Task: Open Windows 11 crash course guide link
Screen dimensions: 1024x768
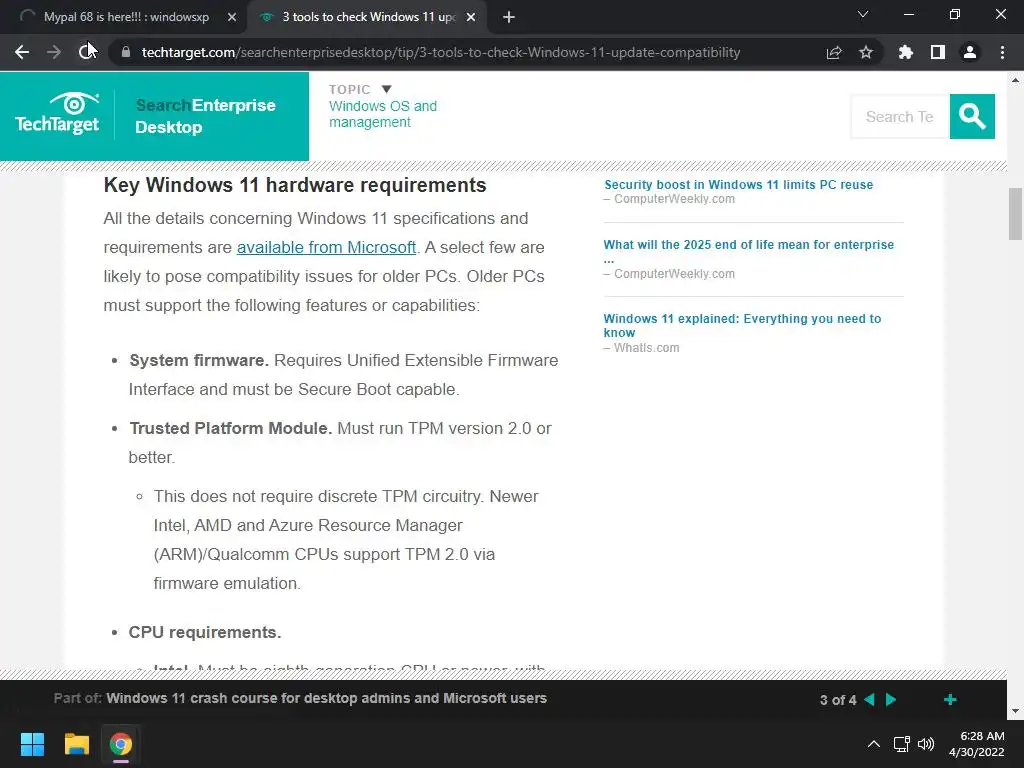Action: coord(327,698)
